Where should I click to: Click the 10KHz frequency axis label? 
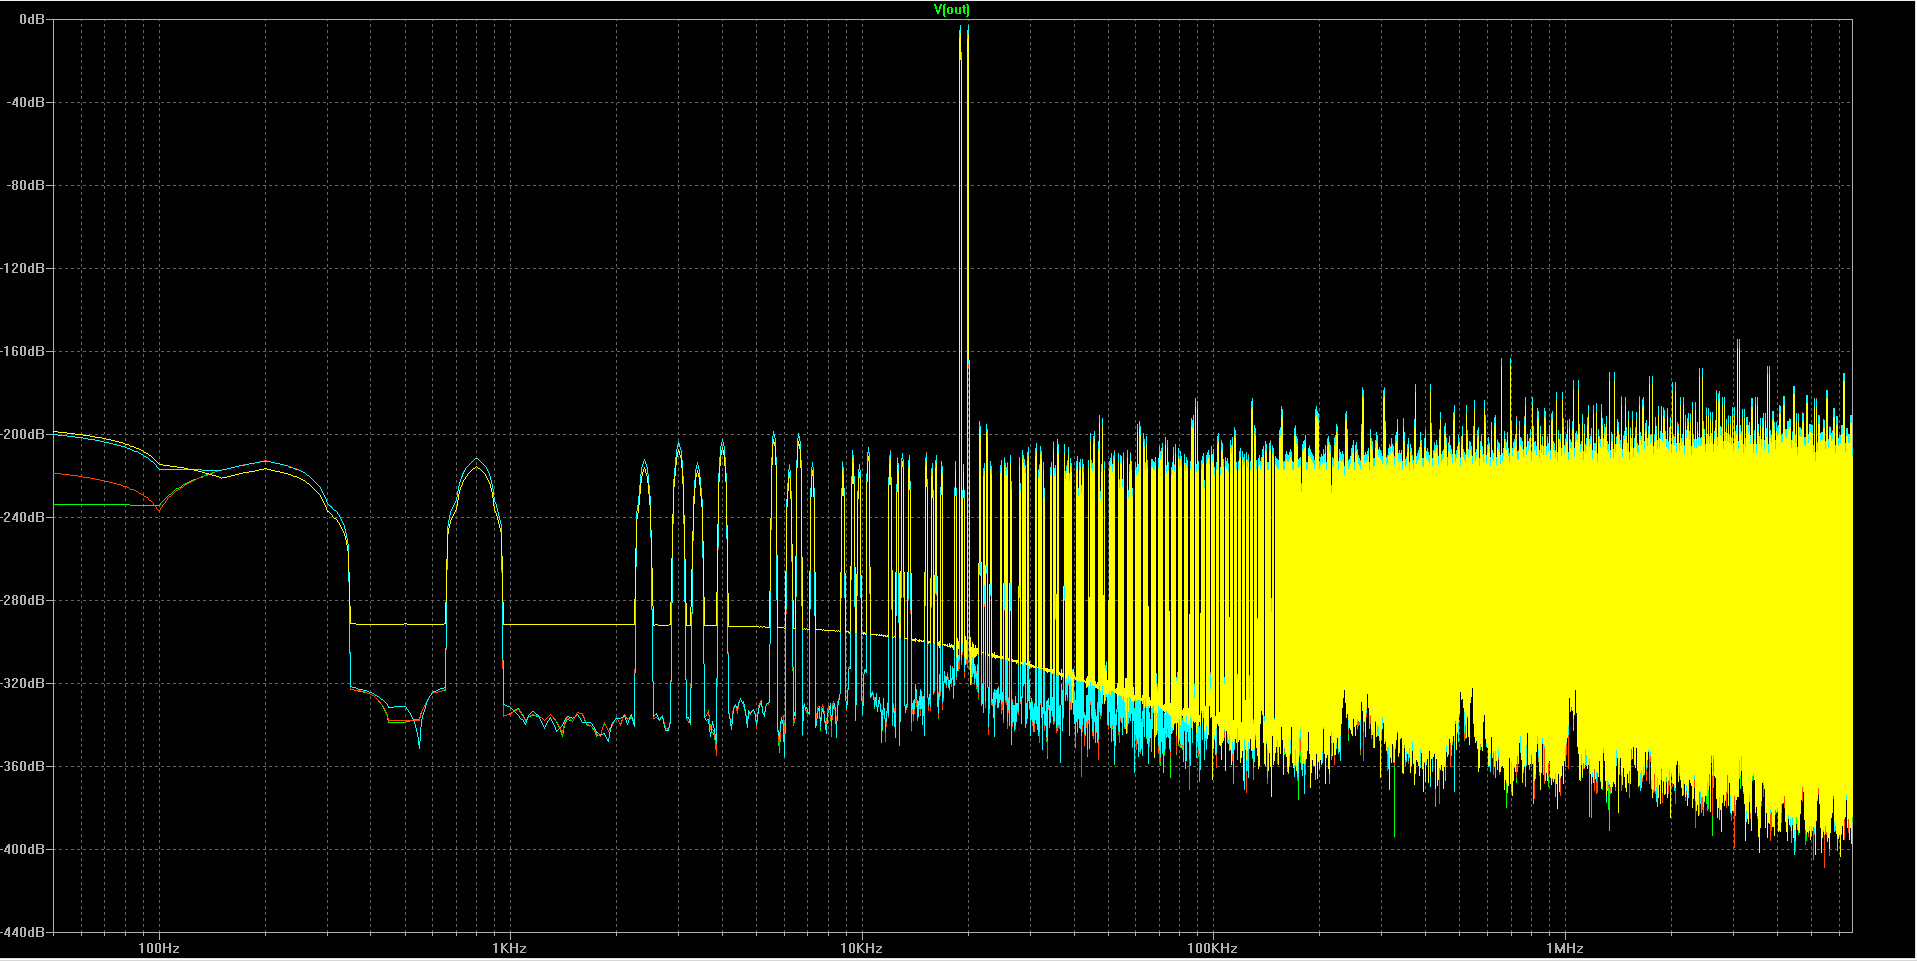click(861, 948)
